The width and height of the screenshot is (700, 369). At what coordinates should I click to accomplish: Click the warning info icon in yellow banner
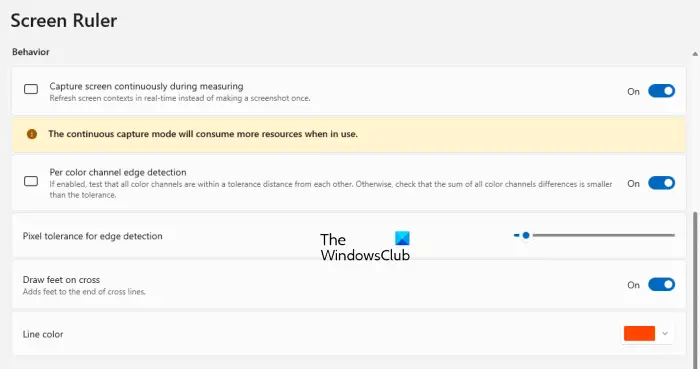point(32,134)
